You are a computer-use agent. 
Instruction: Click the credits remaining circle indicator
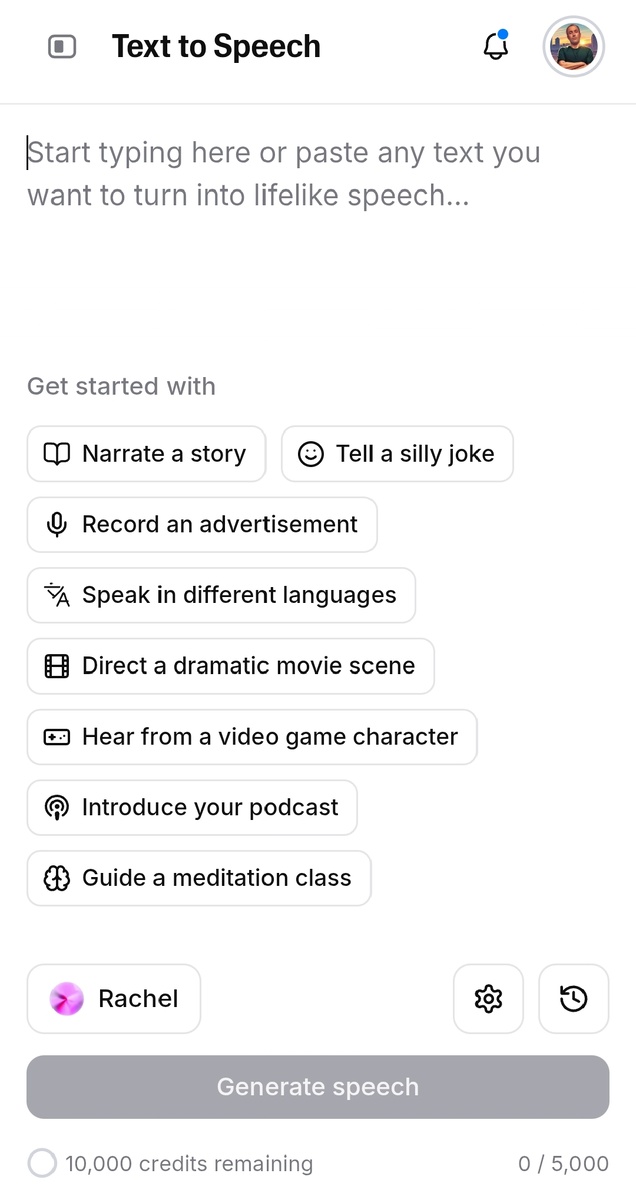coord(42,1163)
